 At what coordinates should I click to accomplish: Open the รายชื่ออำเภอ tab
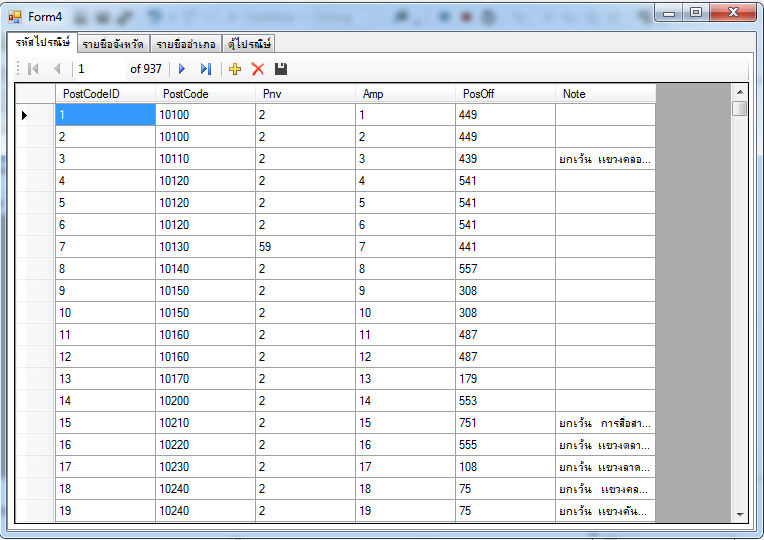186,44
